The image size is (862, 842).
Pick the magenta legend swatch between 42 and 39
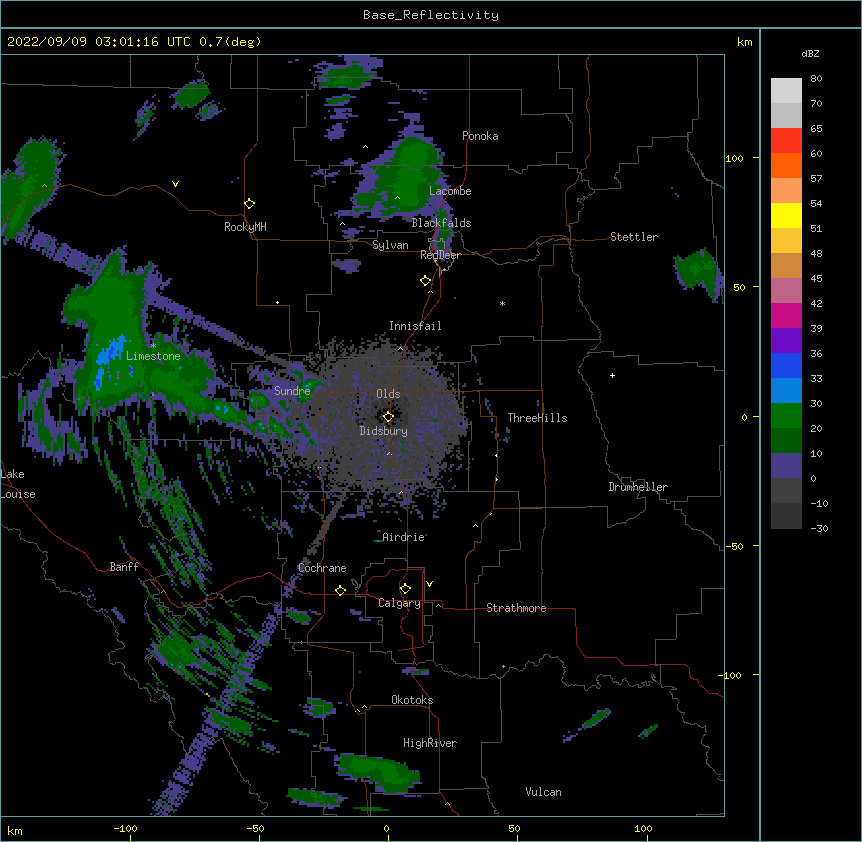click(x=786, y=315)
